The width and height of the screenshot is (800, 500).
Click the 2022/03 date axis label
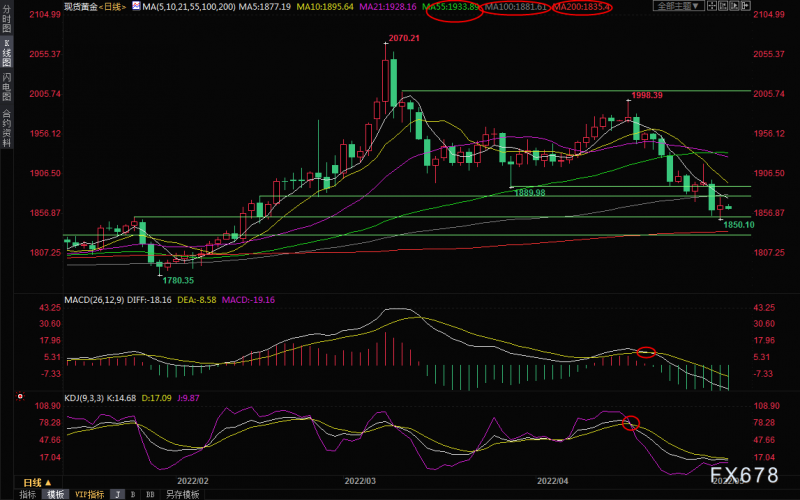coord(360,481)
